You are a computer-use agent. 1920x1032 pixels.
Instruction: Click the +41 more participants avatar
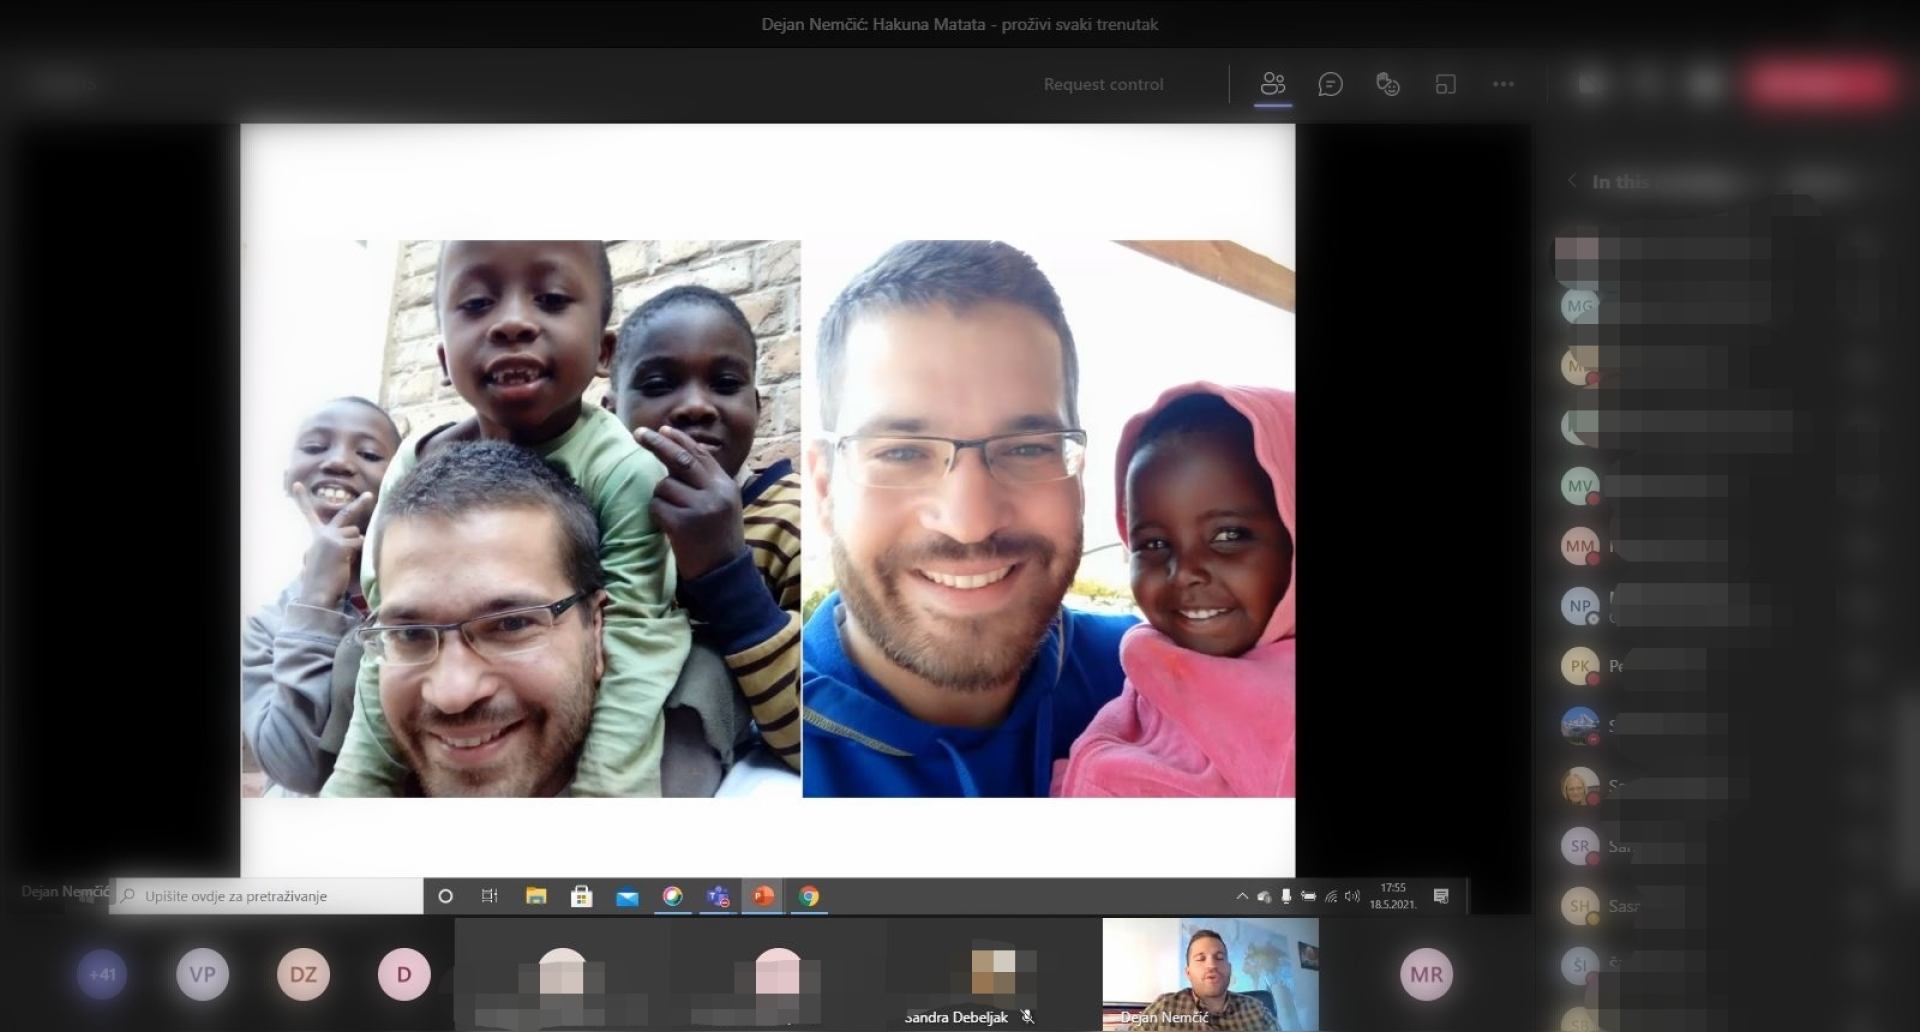point(102,974)
